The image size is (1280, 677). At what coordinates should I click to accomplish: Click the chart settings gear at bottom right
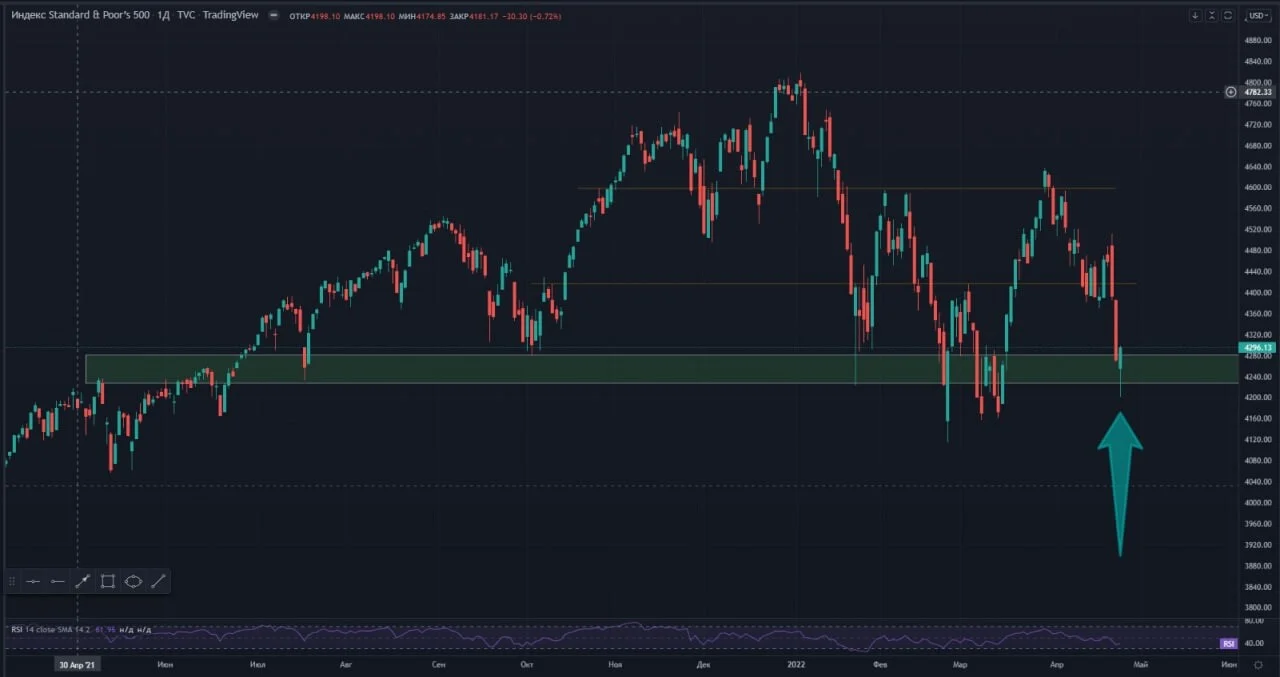pos(1259,664)
